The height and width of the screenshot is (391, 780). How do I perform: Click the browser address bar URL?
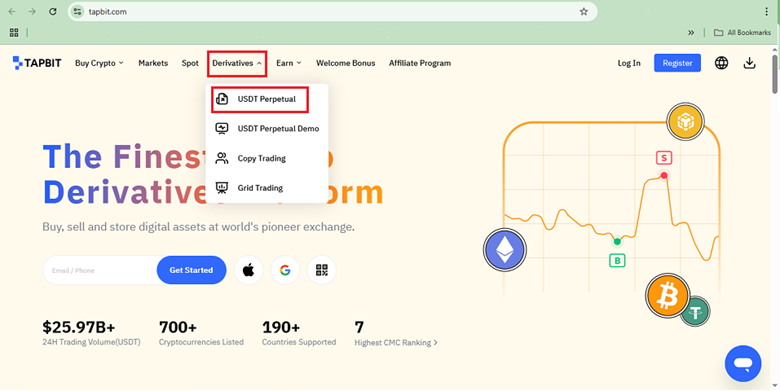pos(107,11)
